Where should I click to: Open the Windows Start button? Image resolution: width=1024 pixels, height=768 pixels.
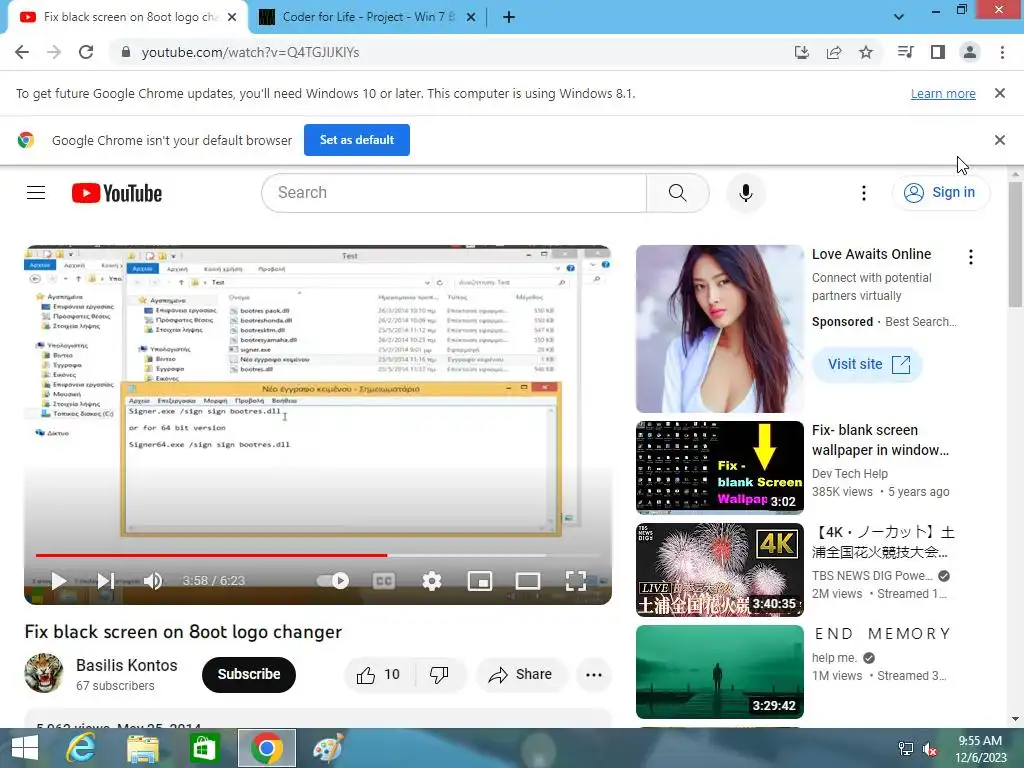[25, 748]
